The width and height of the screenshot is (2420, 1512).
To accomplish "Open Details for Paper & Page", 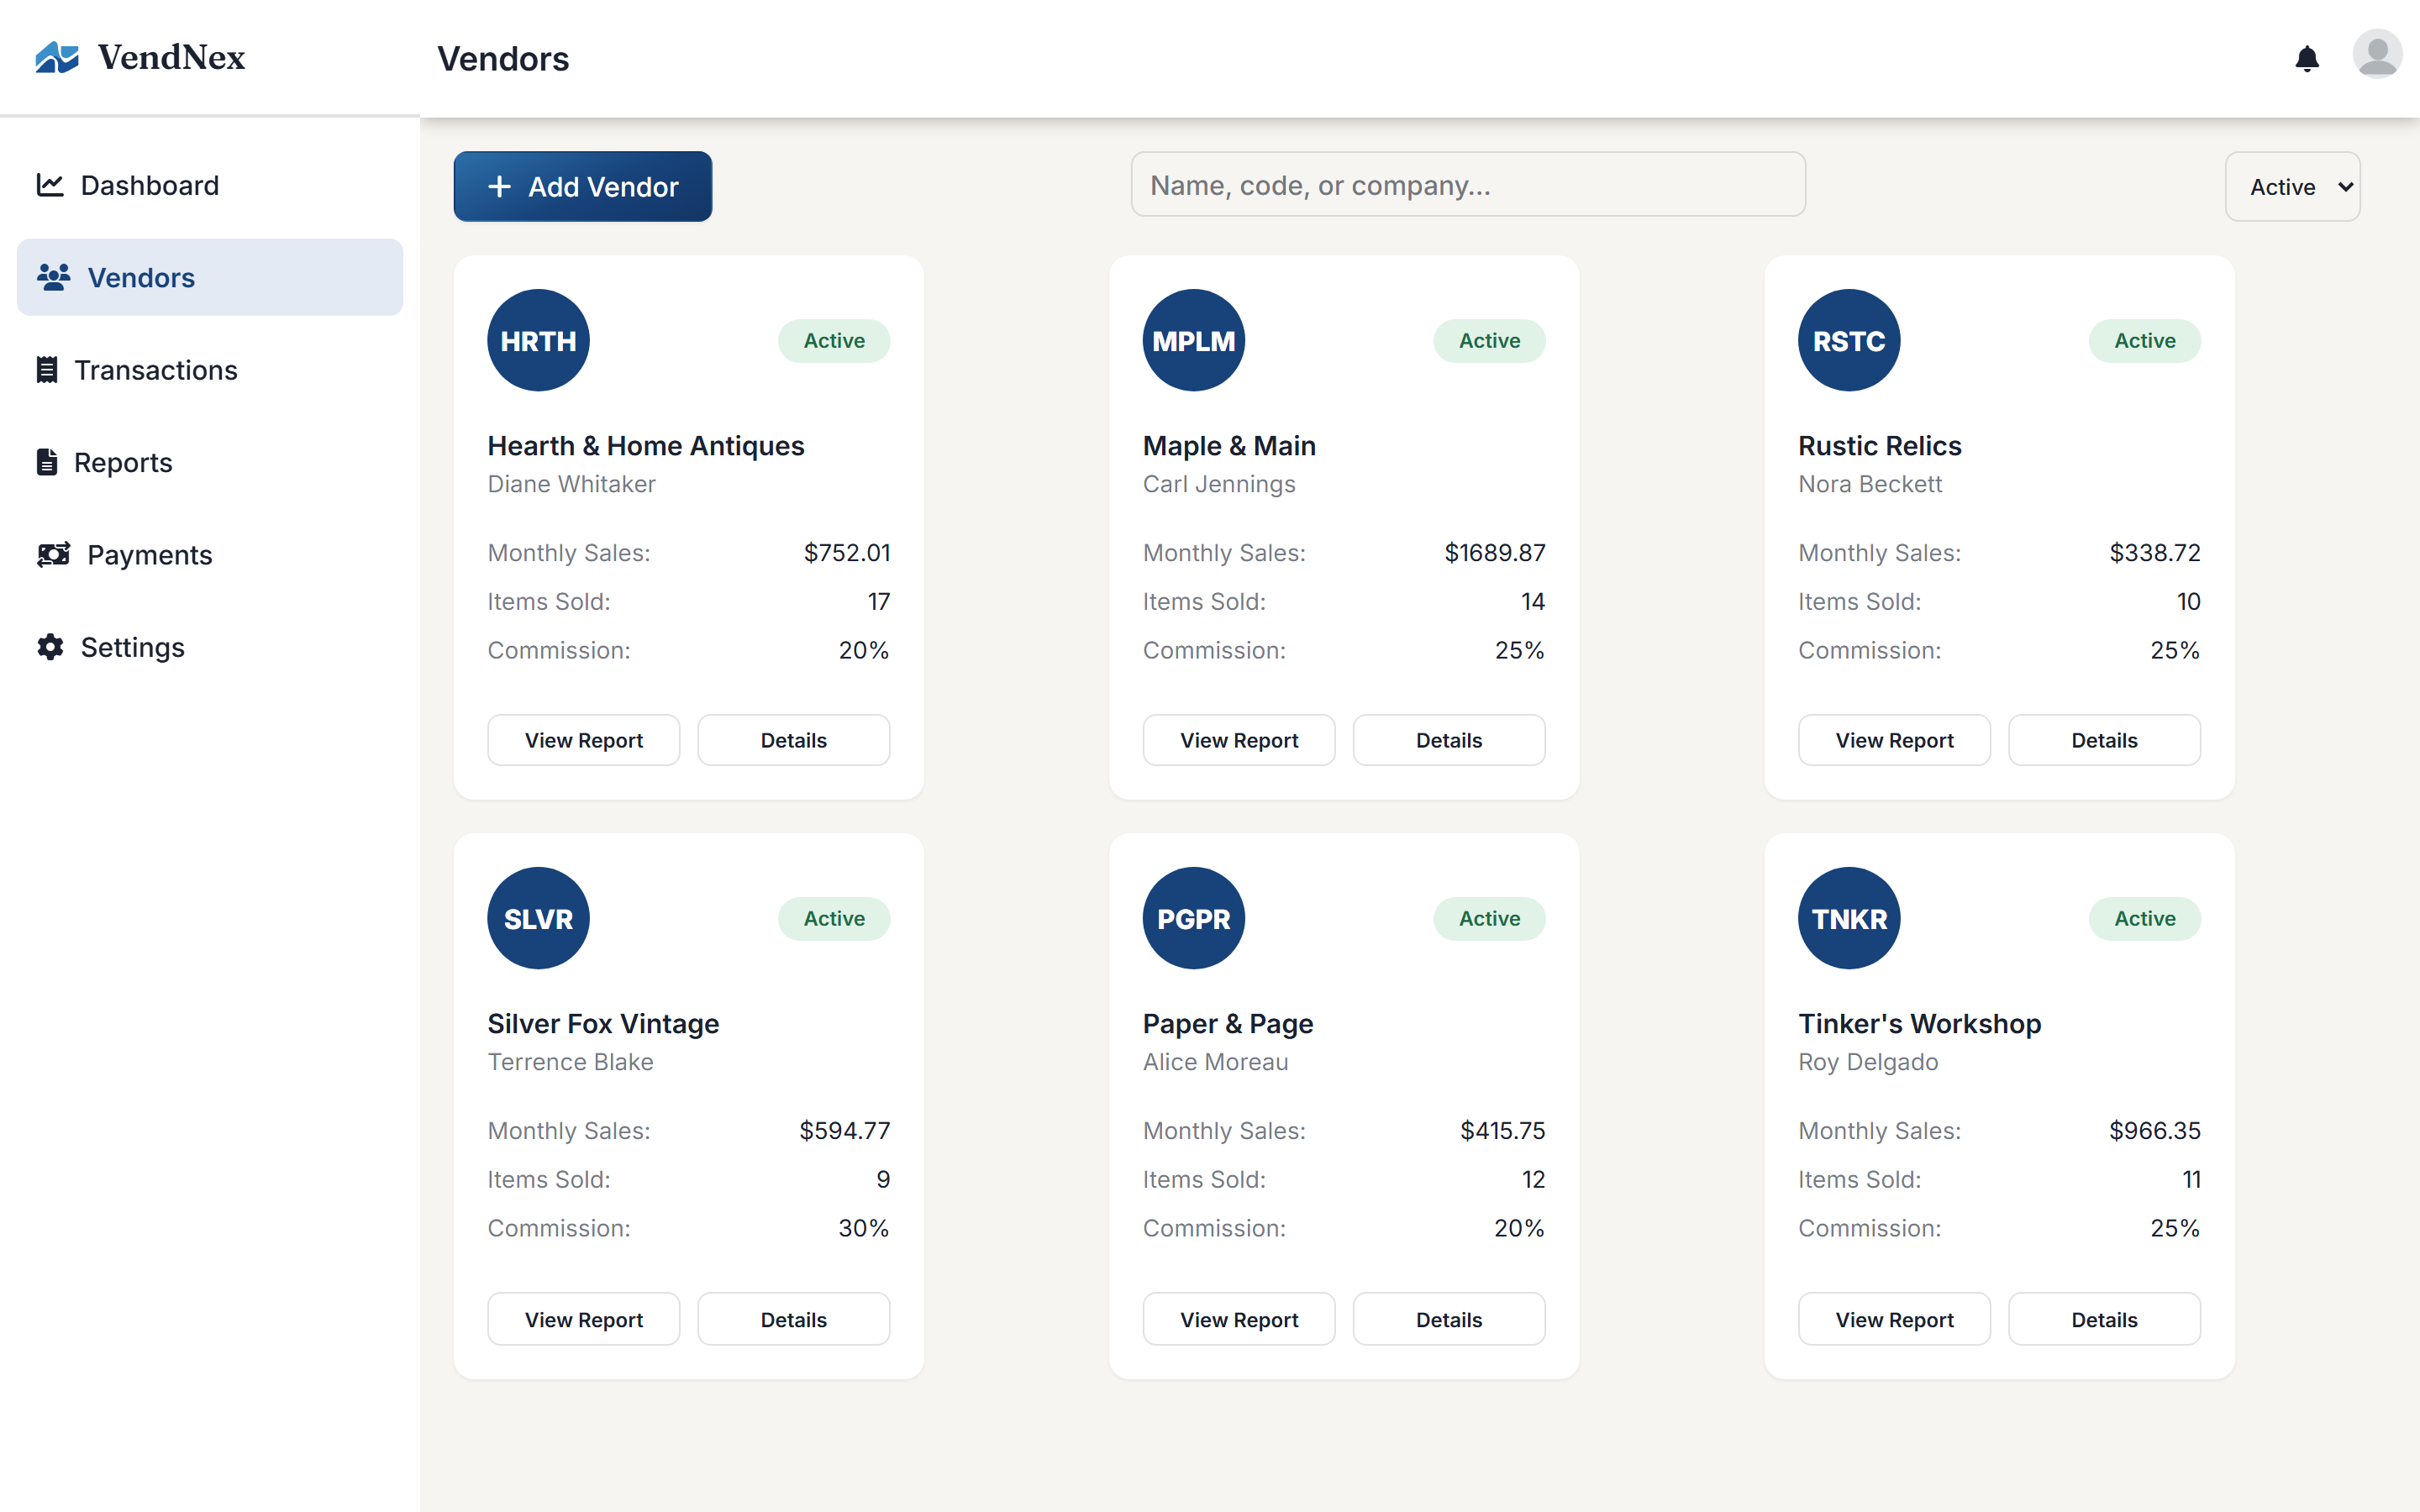I will click(x=1449, y=1319).
